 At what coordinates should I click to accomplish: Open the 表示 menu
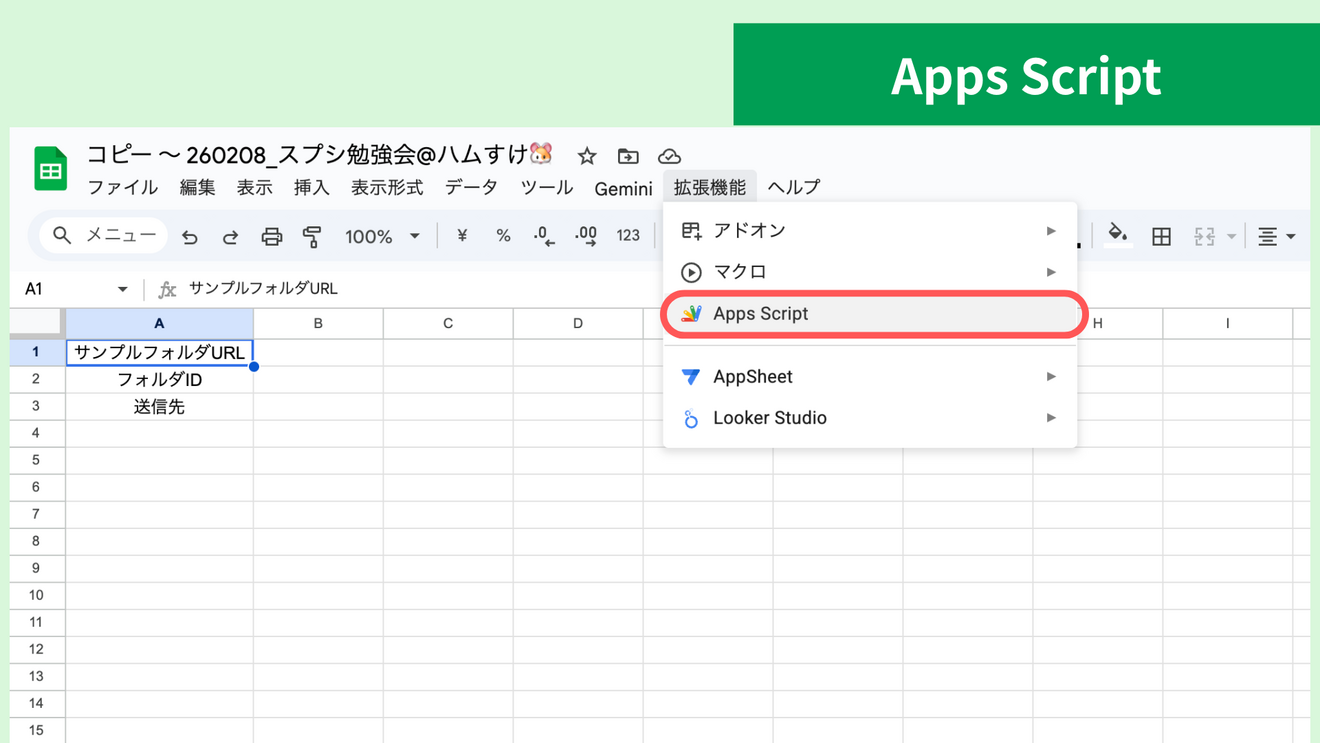(254, 188)
